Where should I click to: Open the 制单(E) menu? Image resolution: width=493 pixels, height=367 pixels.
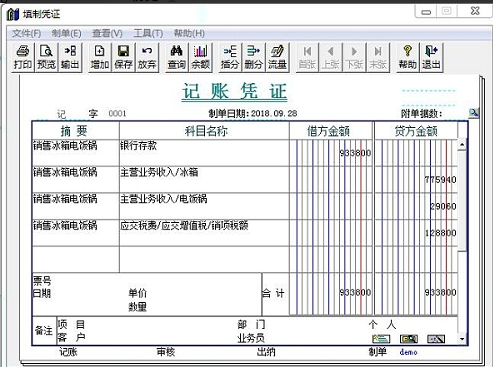point(66,33)
